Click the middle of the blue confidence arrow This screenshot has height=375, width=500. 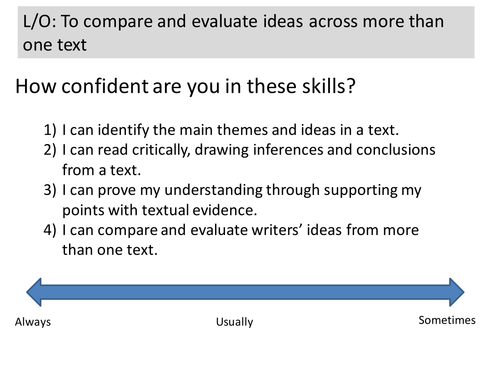[245, 292]
